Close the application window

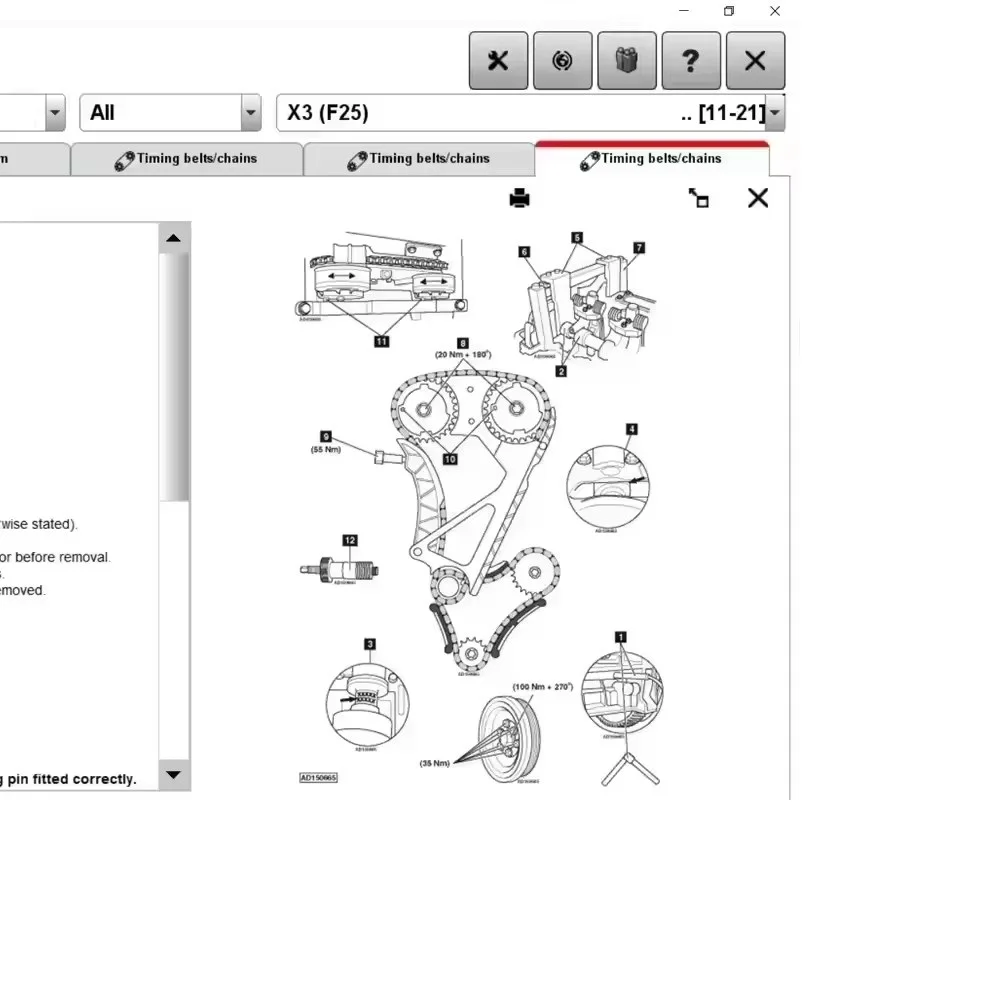775,11
